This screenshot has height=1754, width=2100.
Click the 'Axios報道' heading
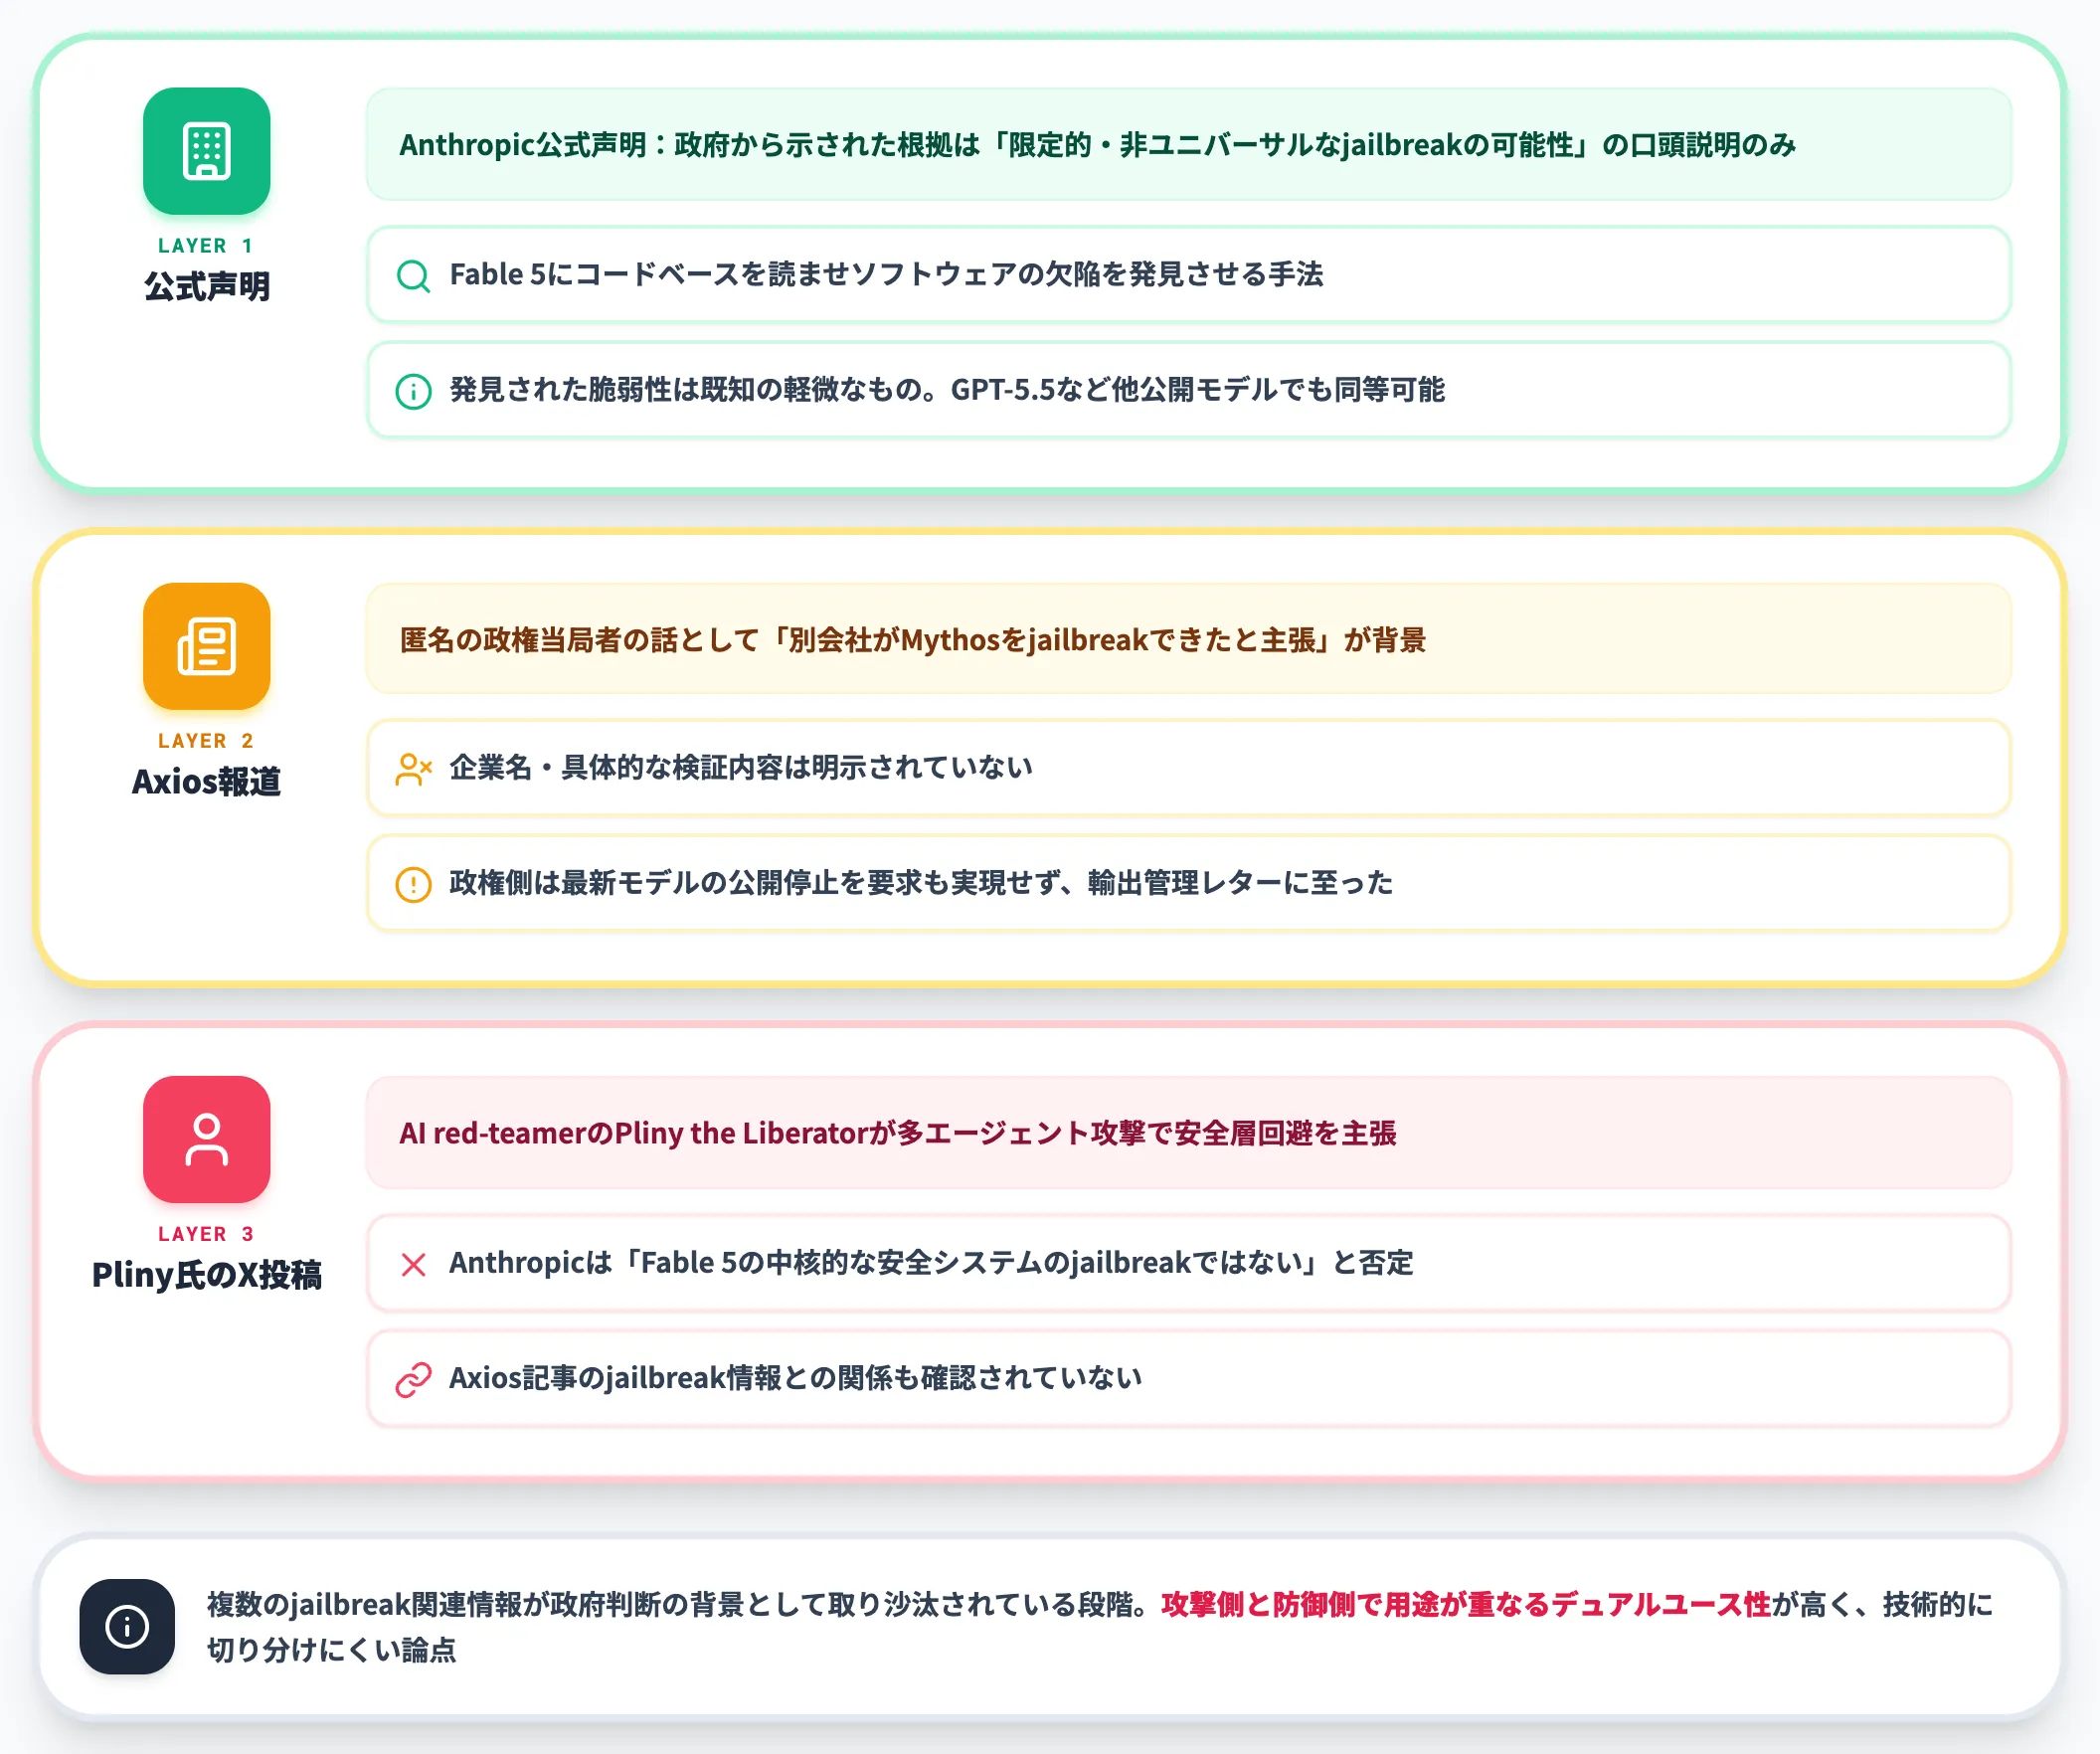(207, 781)
